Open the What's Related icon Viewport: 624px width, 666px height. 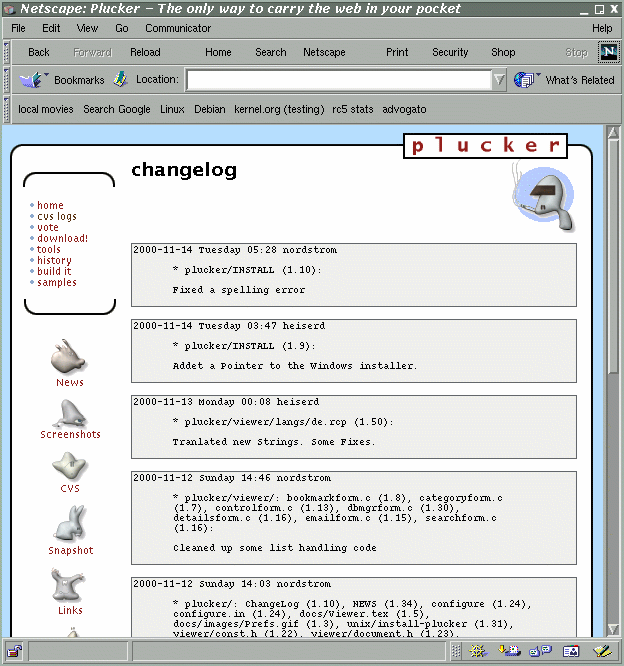coord(527,80)
